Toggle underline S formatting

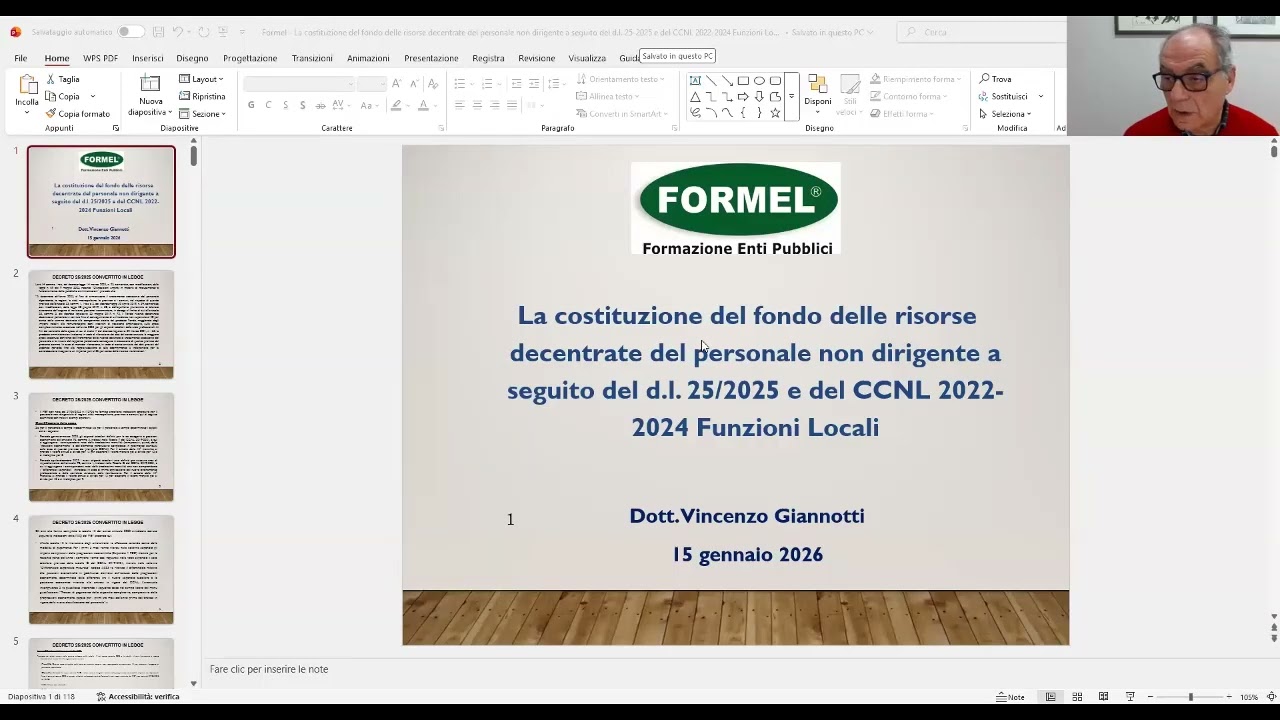(285, 105)
